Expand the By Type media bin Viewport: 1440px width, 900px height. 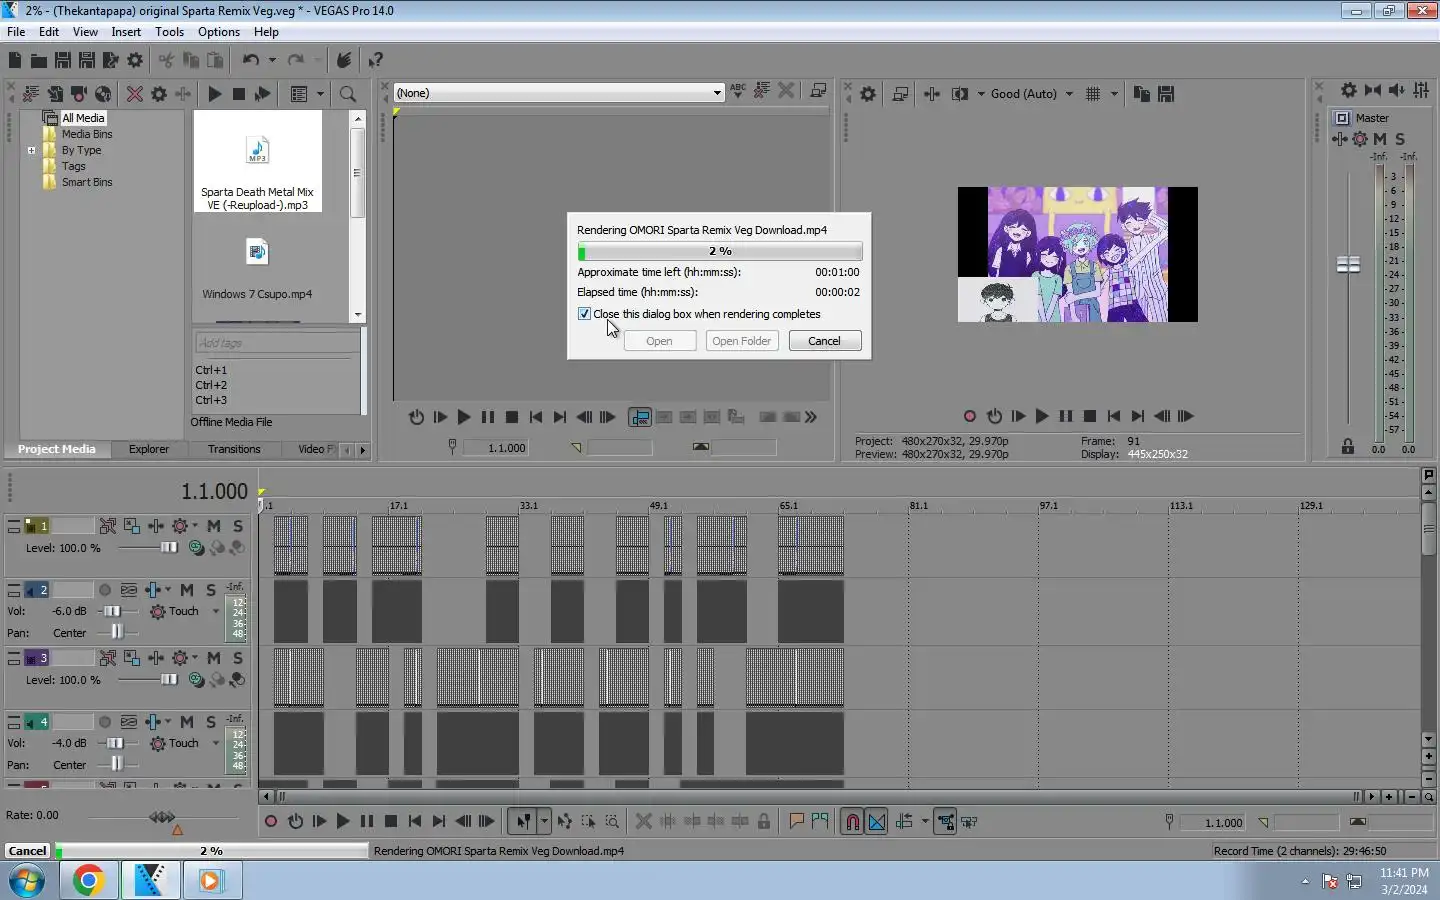point(31,151)
